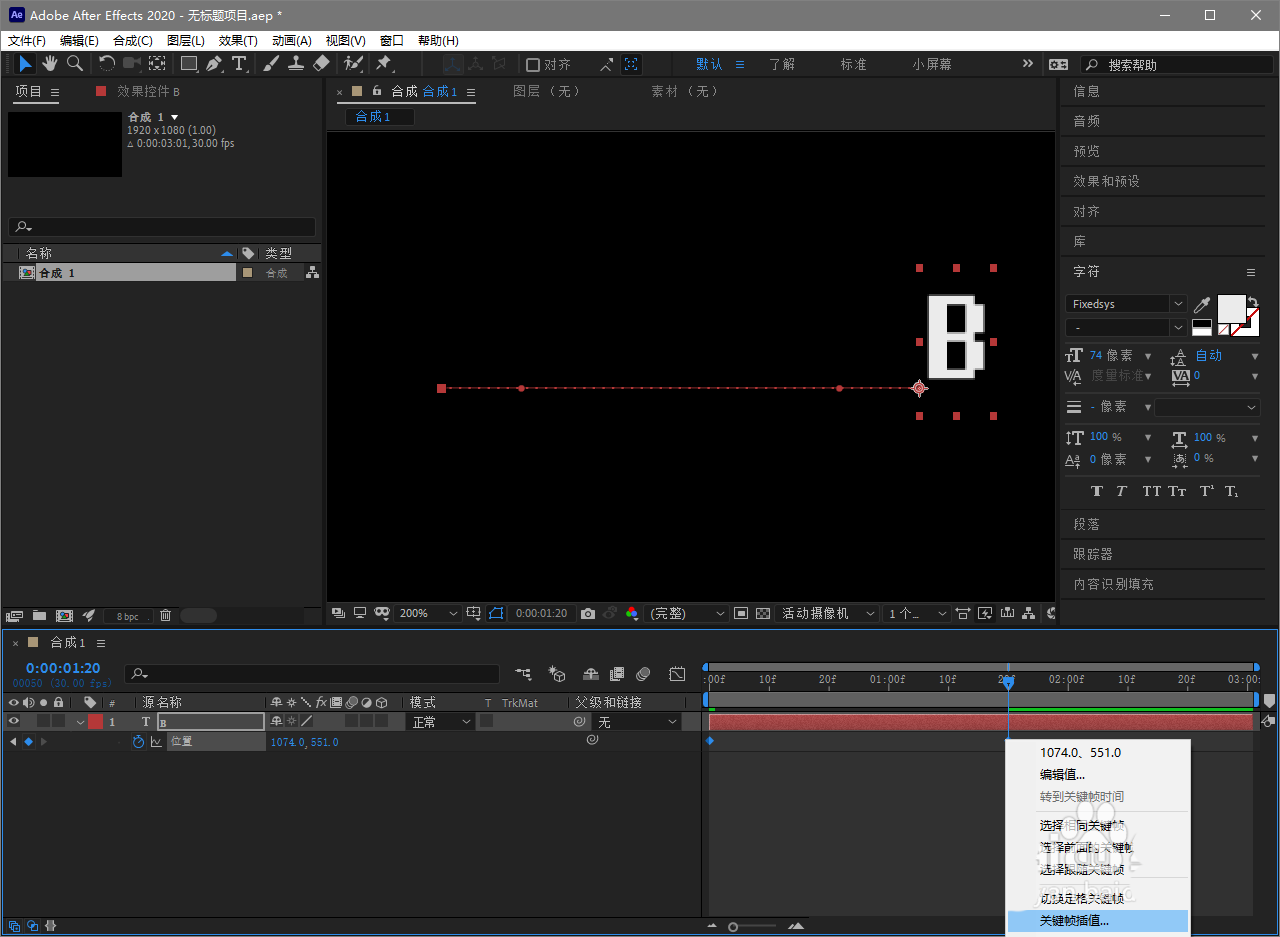This screenshot has height=937, width=1280.
Task: Open the 效果(T) menu
Action: 238,41
